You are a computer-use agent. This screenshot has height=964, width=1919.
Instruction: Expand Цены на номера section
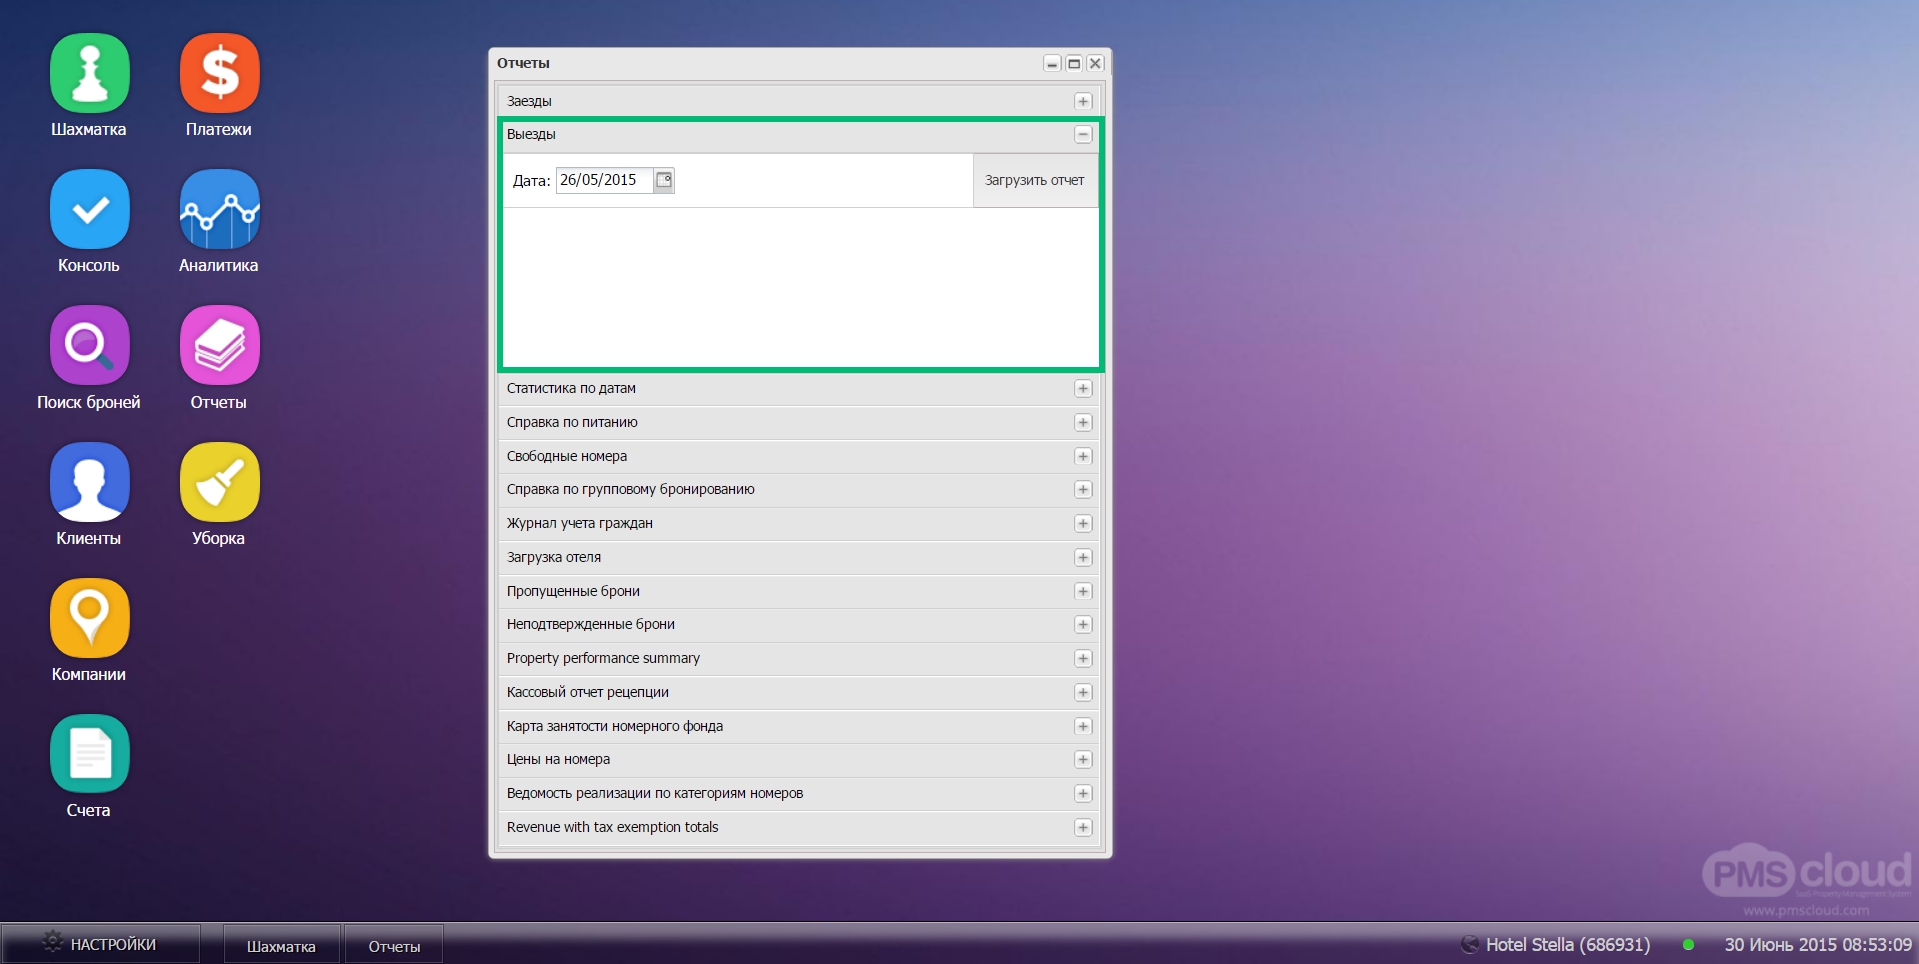1083,759
